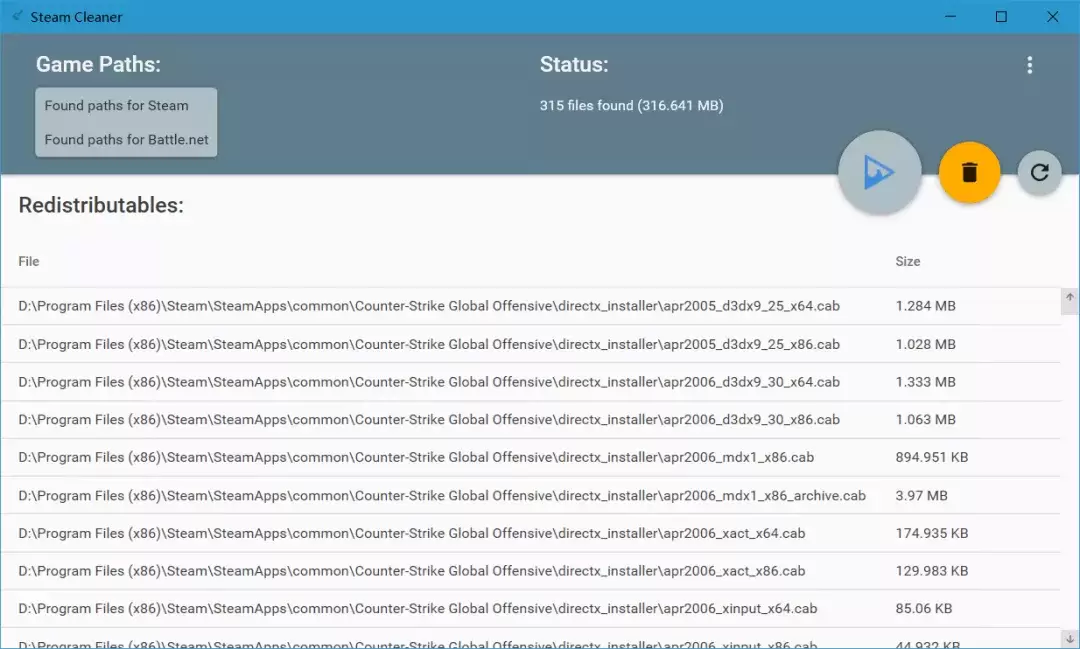Click the blue play/run scan button
The width and height of the screenshot is (1080, 649).
click(880, 172)
